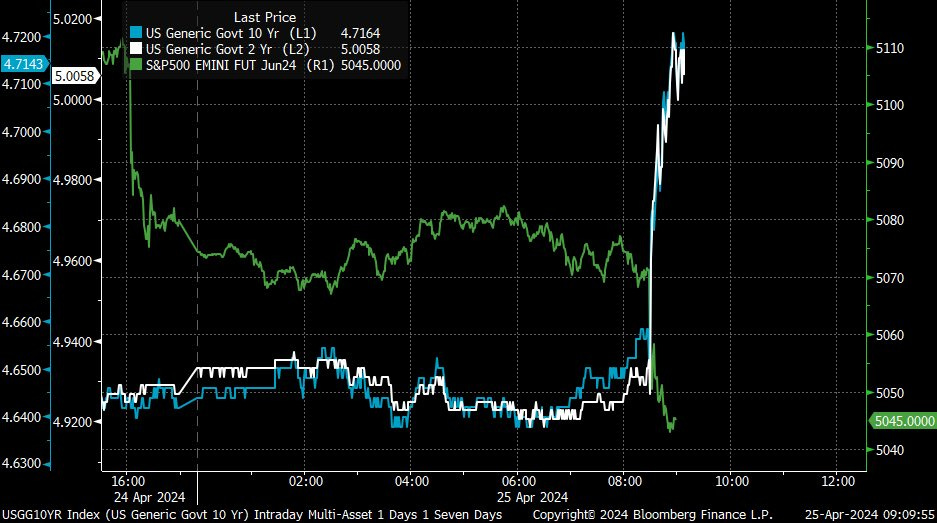Select the 24 Apr 2024 date label

coord(149,496)
